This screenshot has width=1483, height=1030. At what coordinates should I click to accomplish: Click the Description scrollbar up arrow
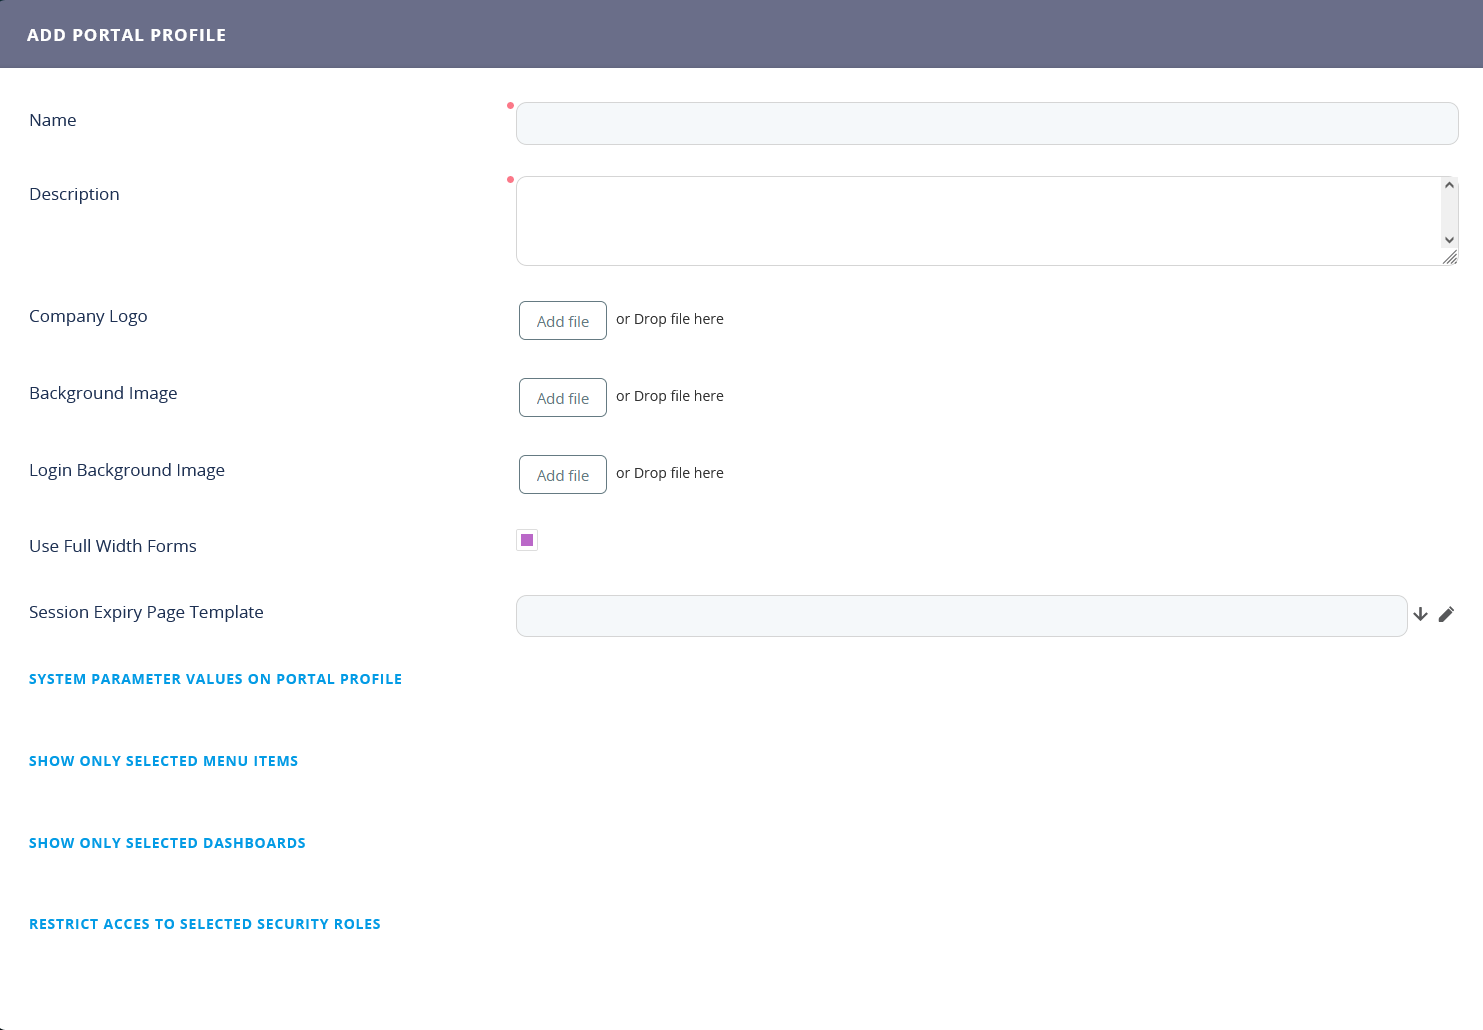[x=1449, y=185]
